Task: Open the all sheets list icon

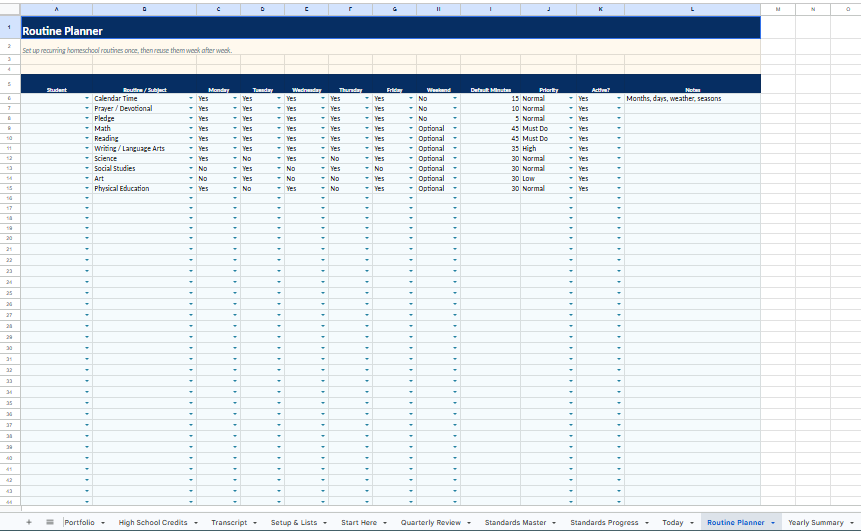Action: click(50, 522)
